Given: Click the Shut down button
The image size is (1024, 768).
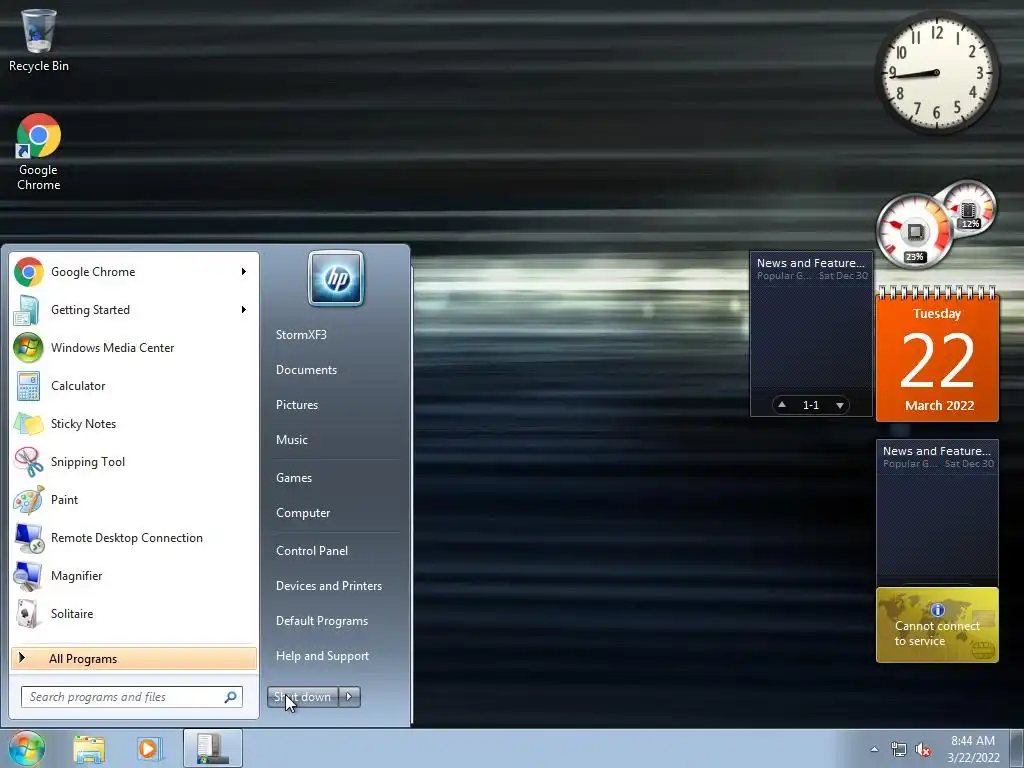Looking at the screenshot, I should pyautogui.click(x=303, y=697).
